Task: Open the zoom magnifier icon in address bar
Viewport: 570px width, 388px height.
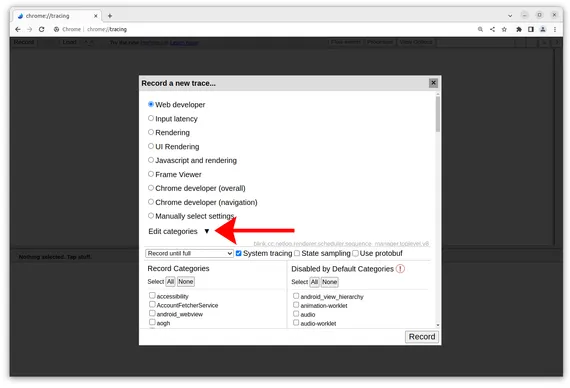Action: [x=480, y=29]
